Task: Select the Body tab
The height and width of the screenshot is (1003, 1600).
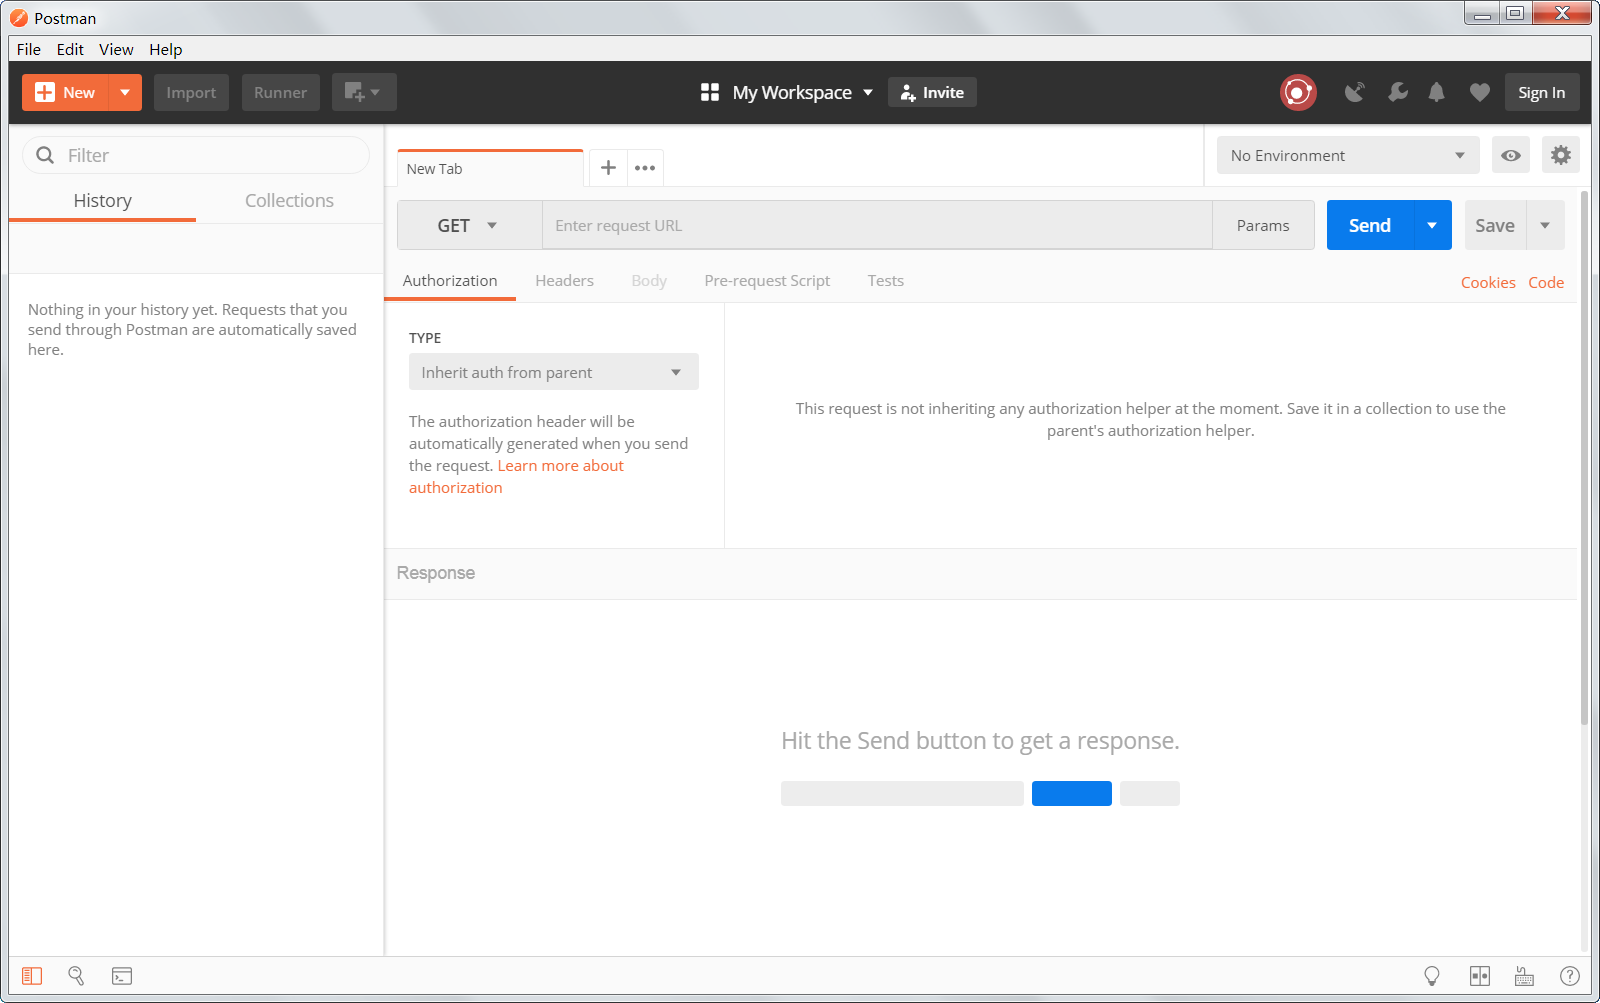Action: point(649,281)
